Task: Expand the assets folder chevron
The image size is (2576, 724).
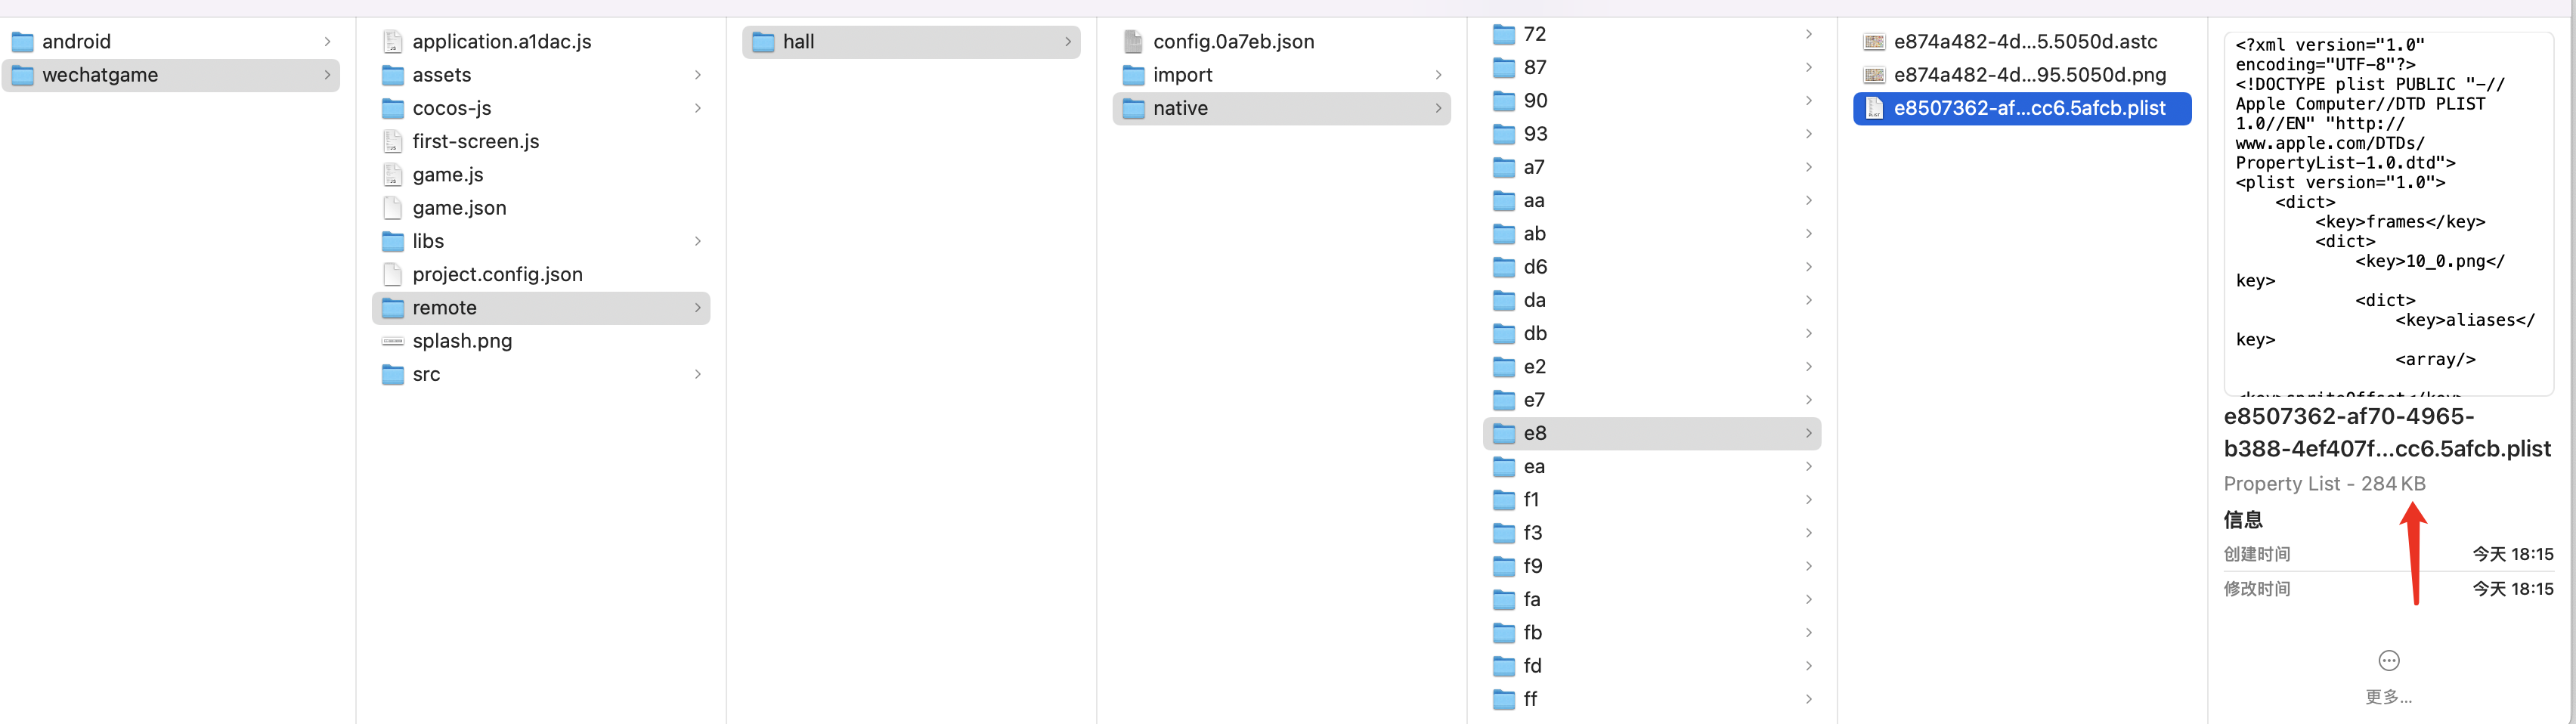Action: (698, 75)
